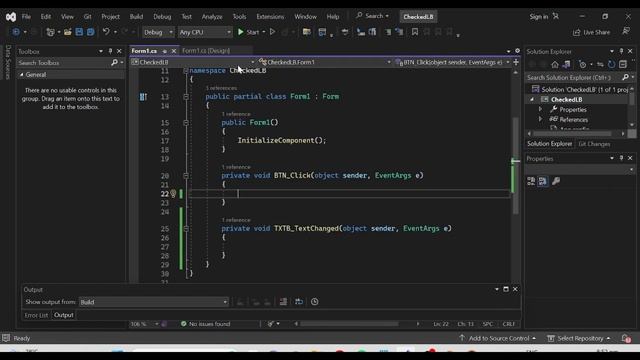Viewport: 640px width, 360px height.
Task: Click the Save All icon in toolbar
Action: tap(91, 32)
